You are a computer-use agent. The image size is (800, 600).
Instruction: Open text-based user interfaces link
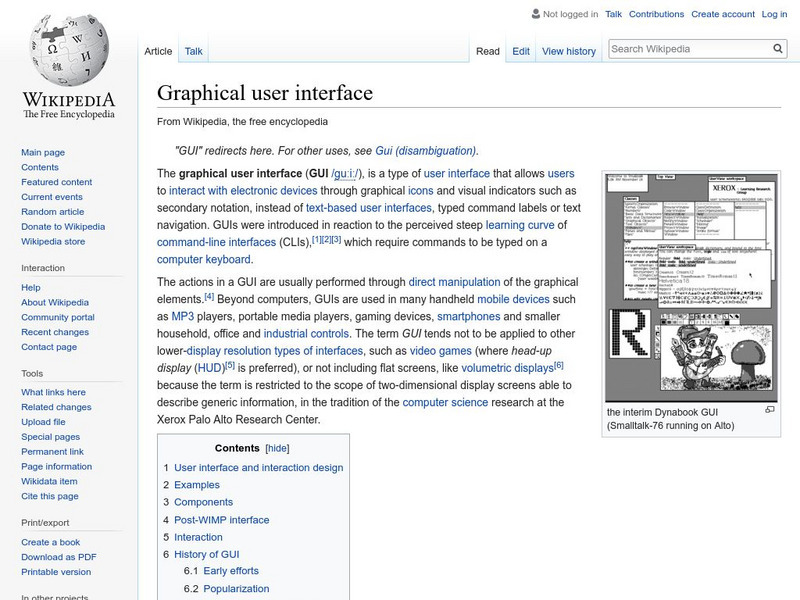(369, 208)
